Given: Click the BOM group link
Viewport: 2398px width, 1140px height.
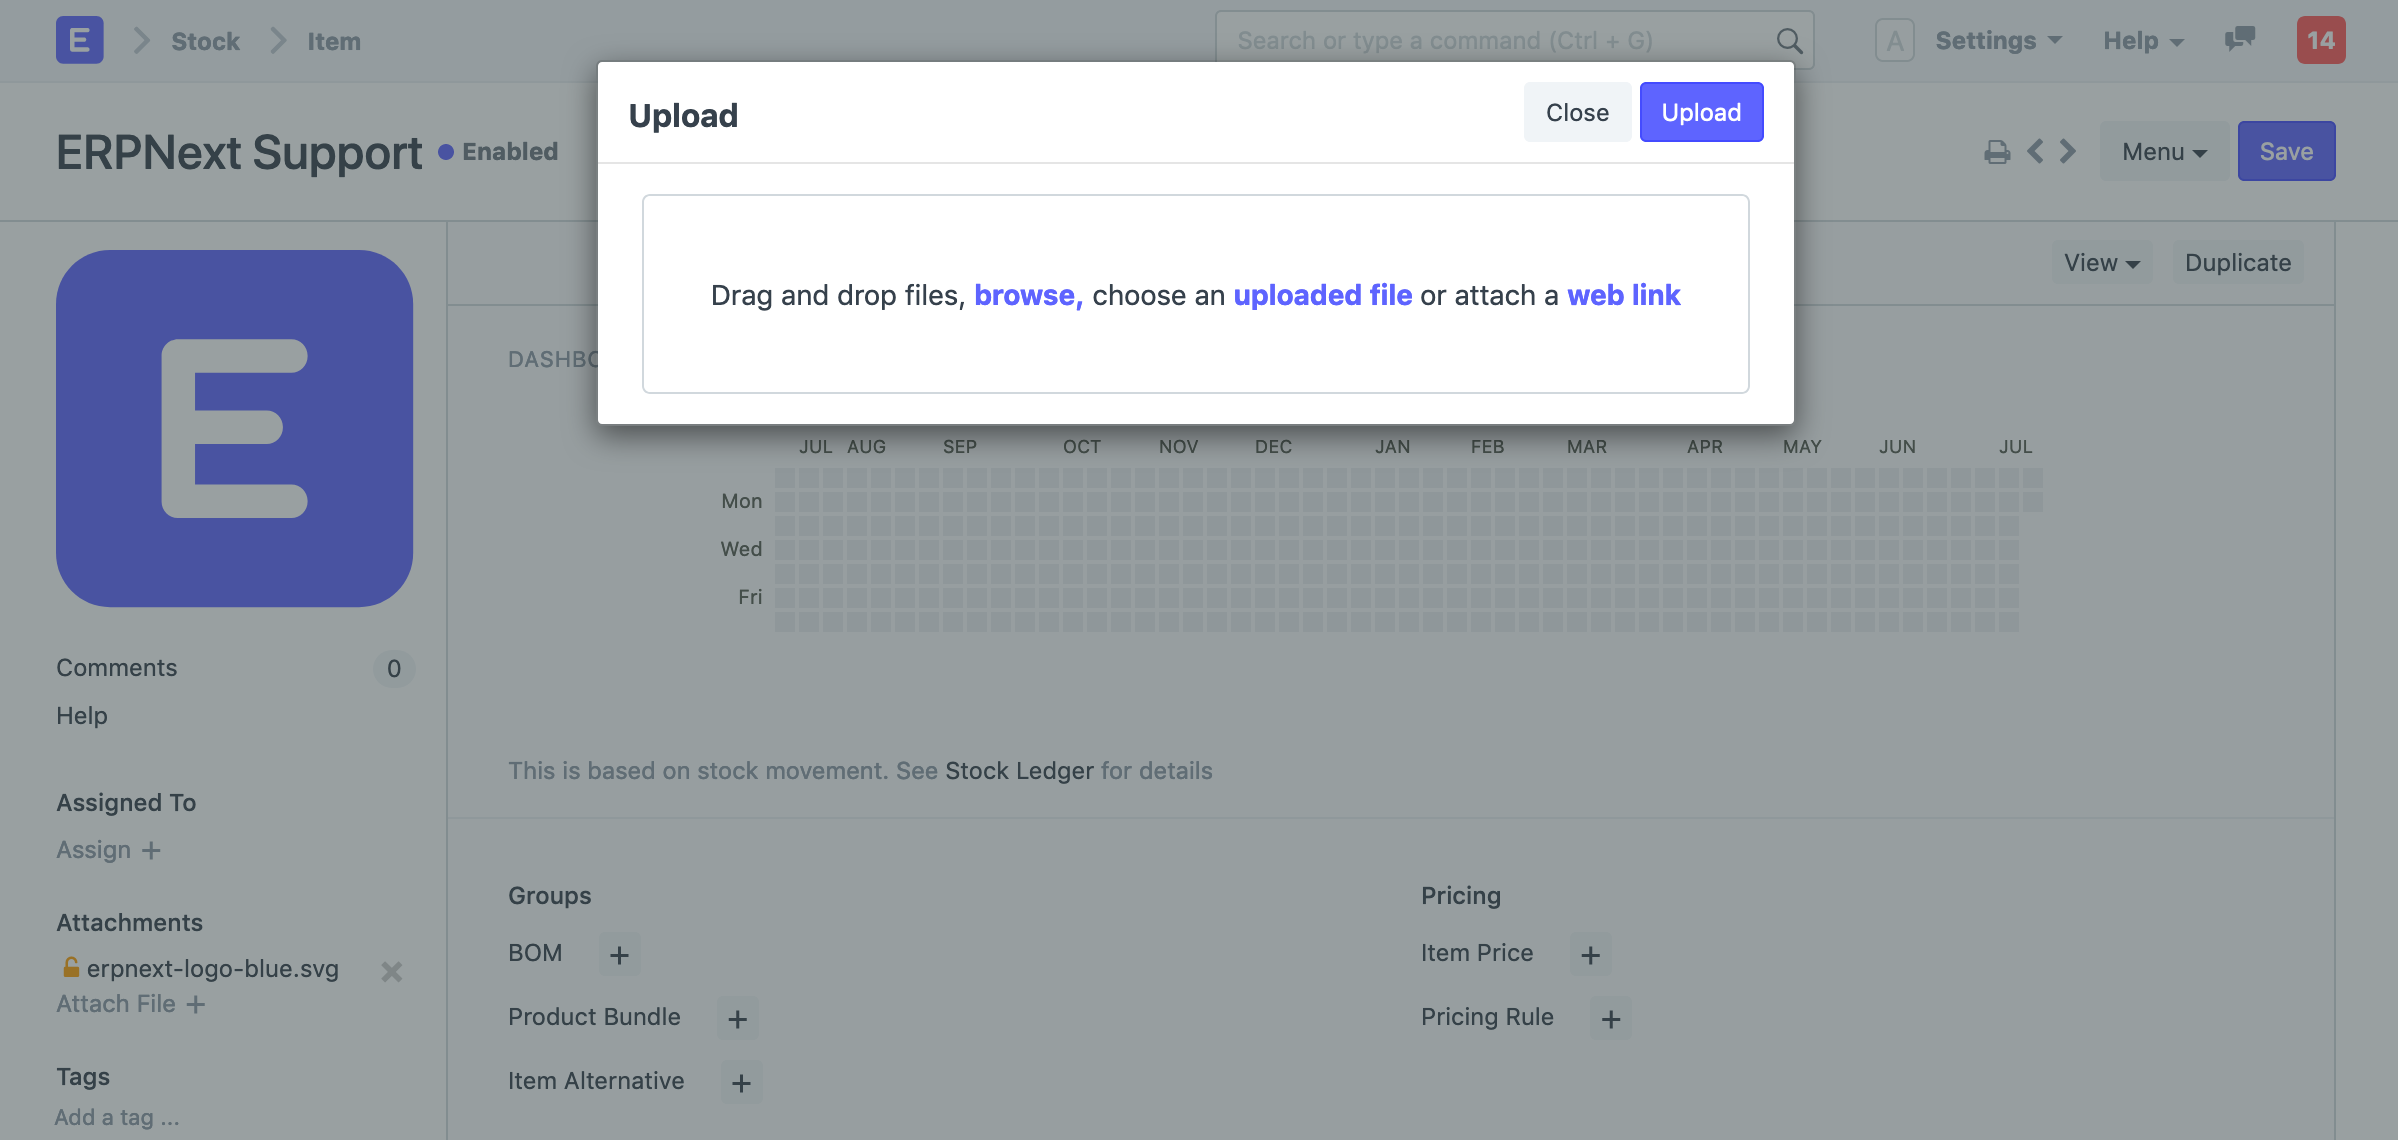Looking at the screenshot, I should click(x=535, y=953).
